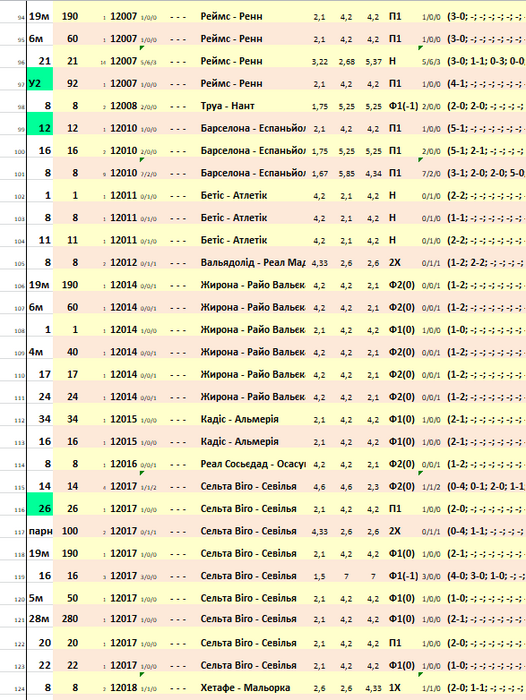Select the large 1/1/2 cell beside Ф2(0)

tap(431, 488)
